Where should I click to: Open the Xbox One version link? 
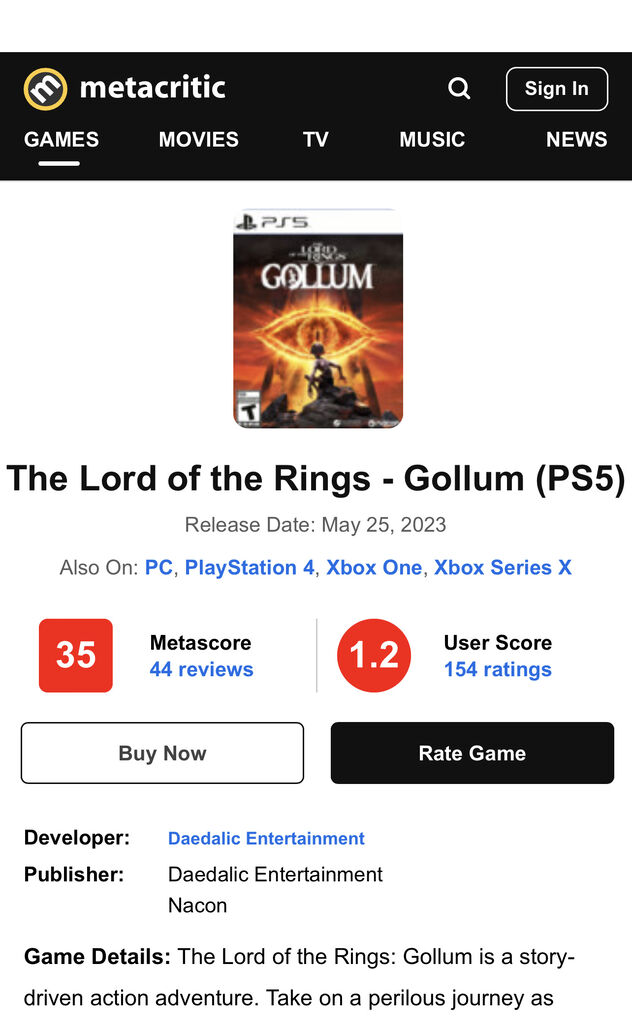374,567
